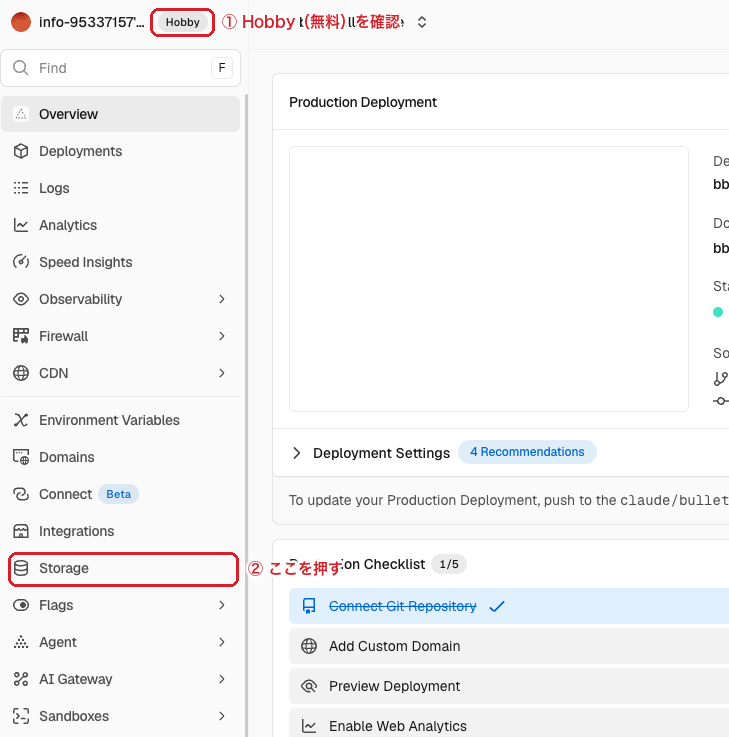Viewport: 729px width, 737px height.
Task: Click the Analytics chart icon
Action: click(21, 225)
